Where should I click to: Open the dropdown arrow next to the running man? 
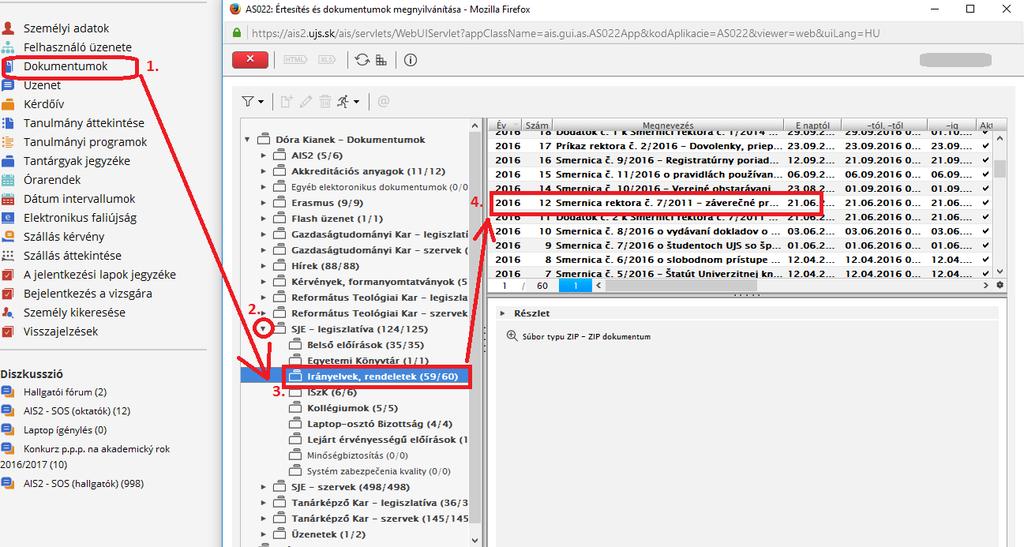click(x=357, y=102)
